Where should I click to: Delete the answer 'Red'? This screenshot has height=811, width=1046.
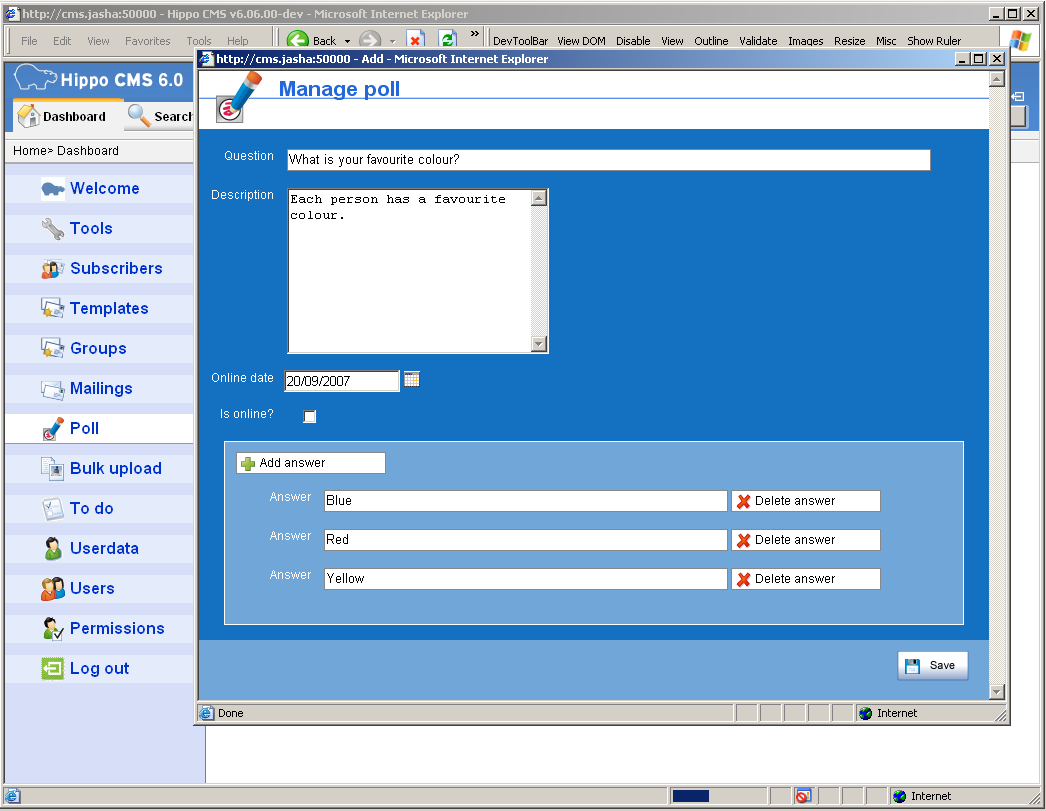coord(805,540)
